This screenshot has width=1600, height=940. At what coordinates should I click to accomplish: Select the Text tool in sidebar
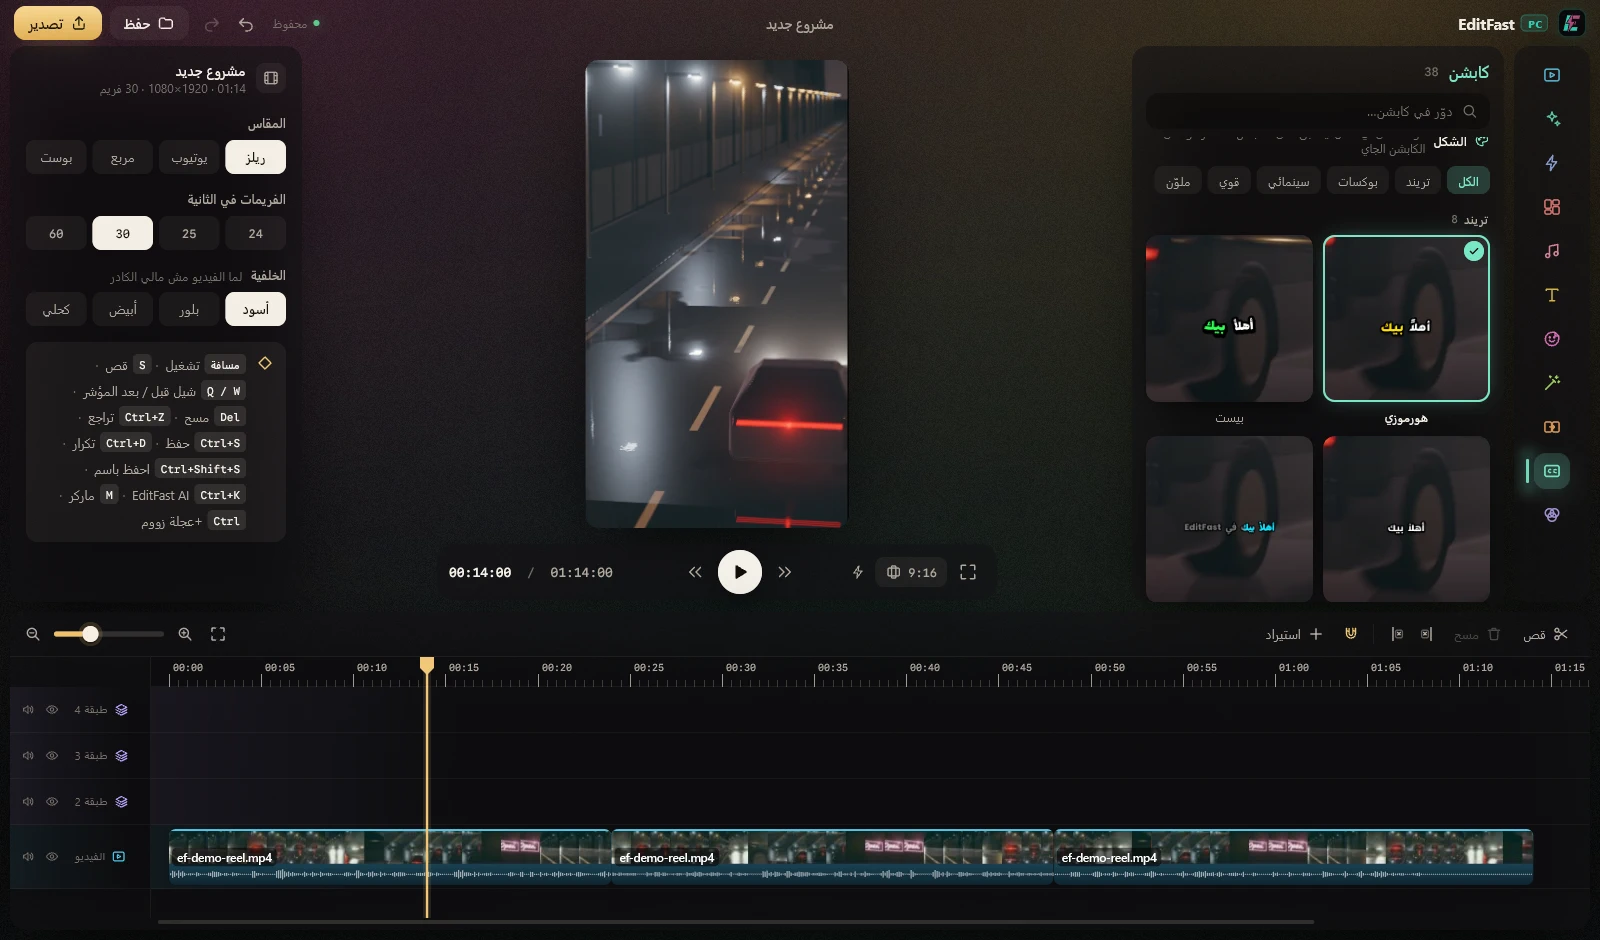pos(1551,295)
